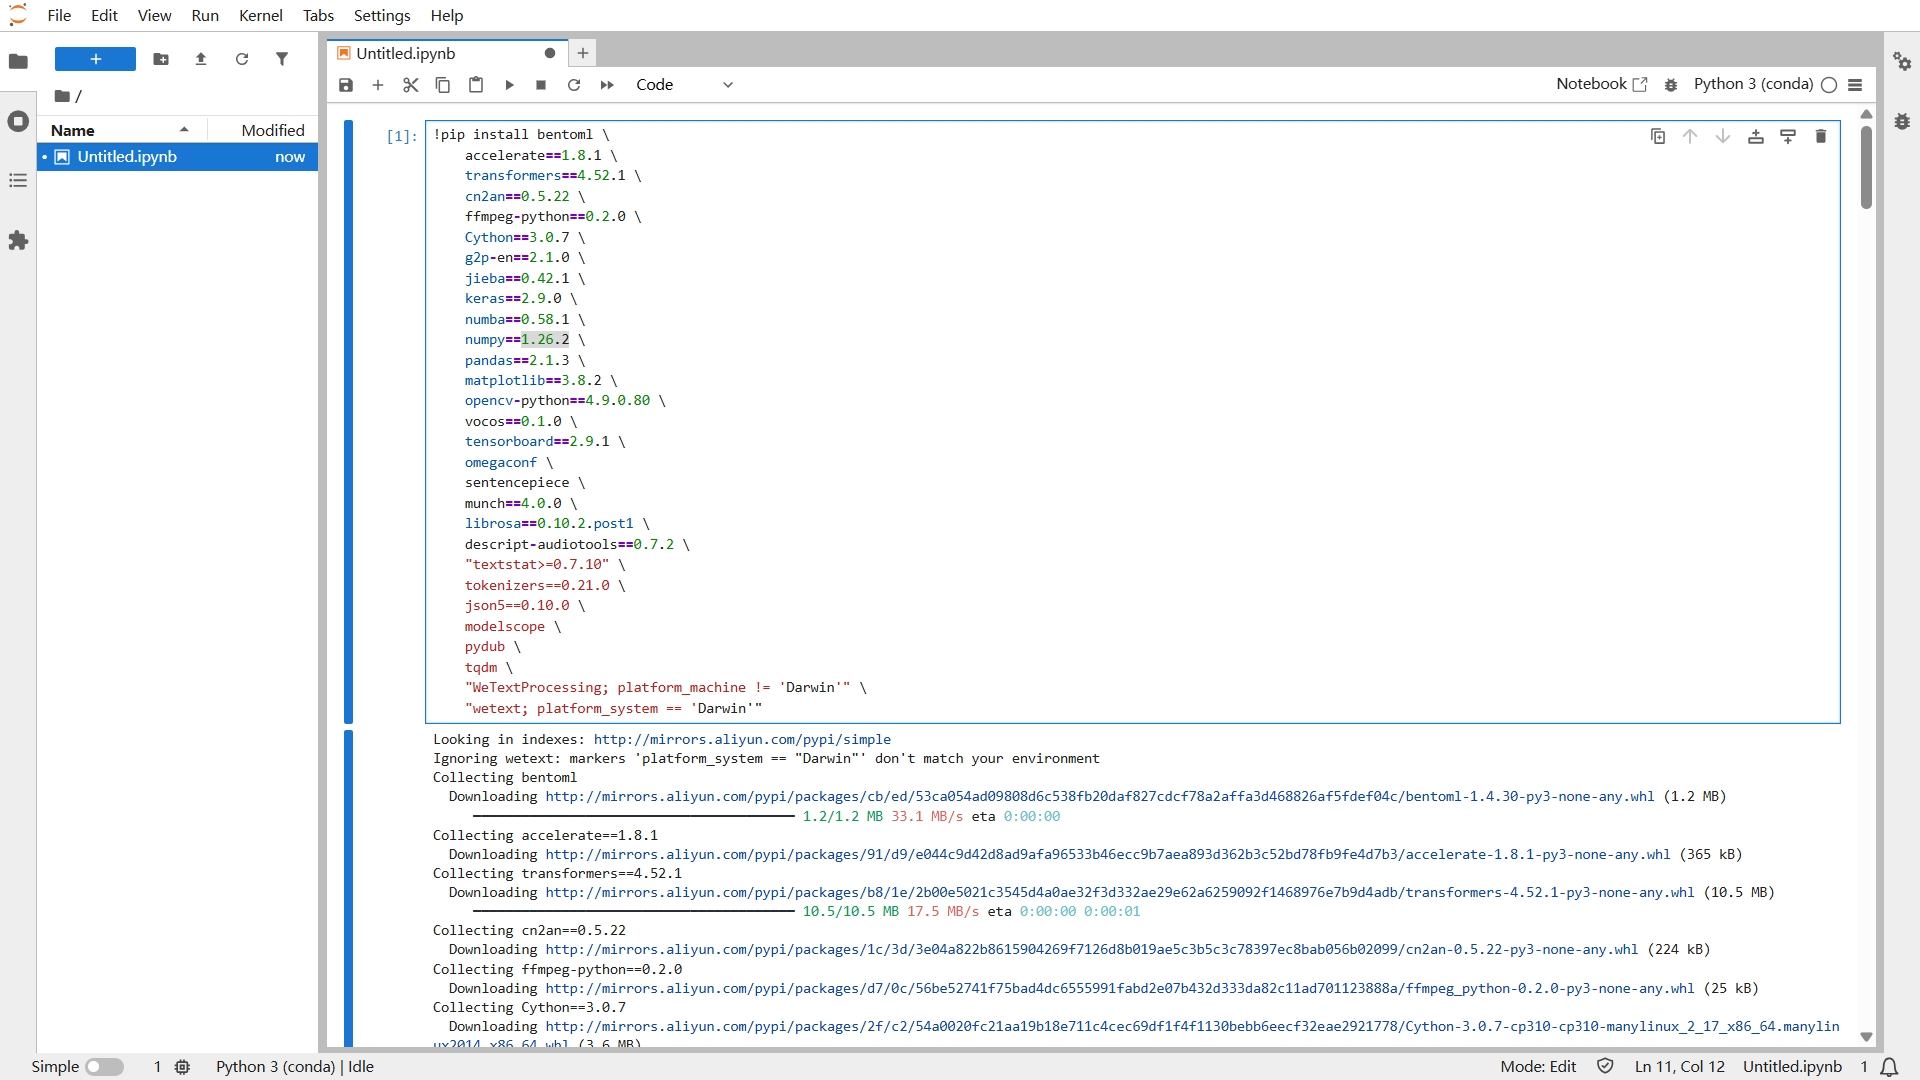
Task: Toggle the file filter in the file browser
Action: pyautogui.click(x=282, y=59)
